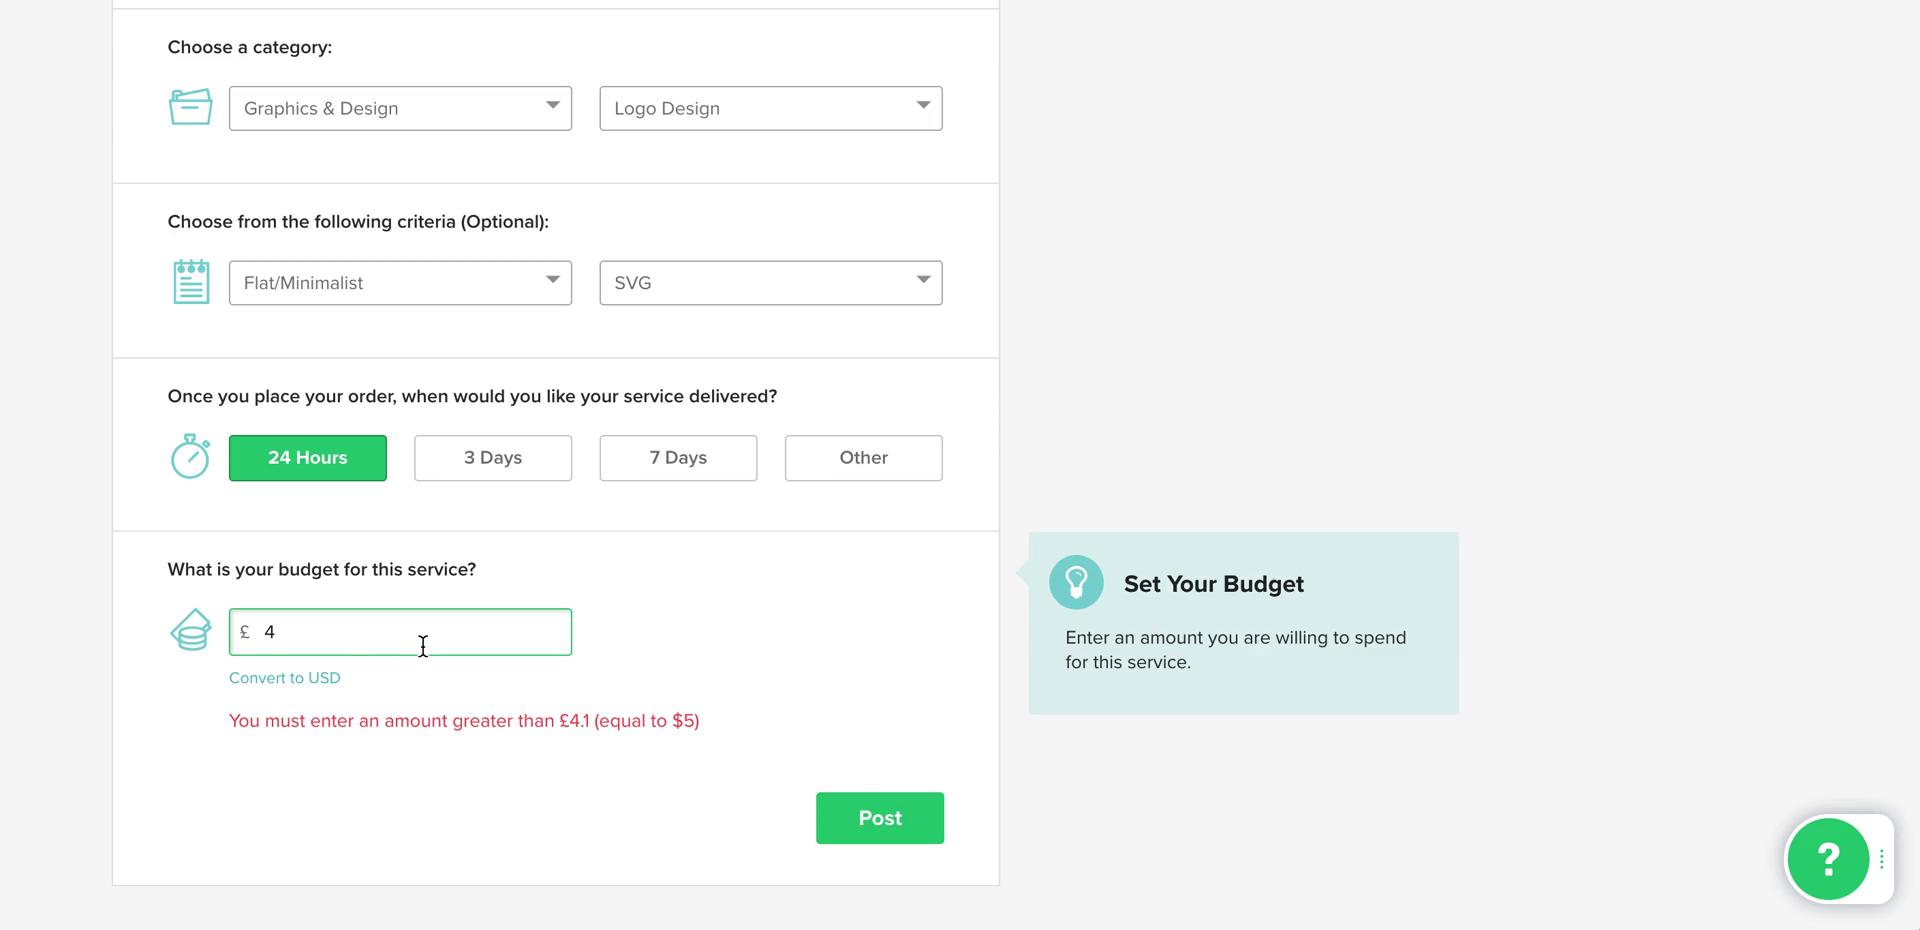
Task: Click the dots handle beside help button
Action: 1882,859
